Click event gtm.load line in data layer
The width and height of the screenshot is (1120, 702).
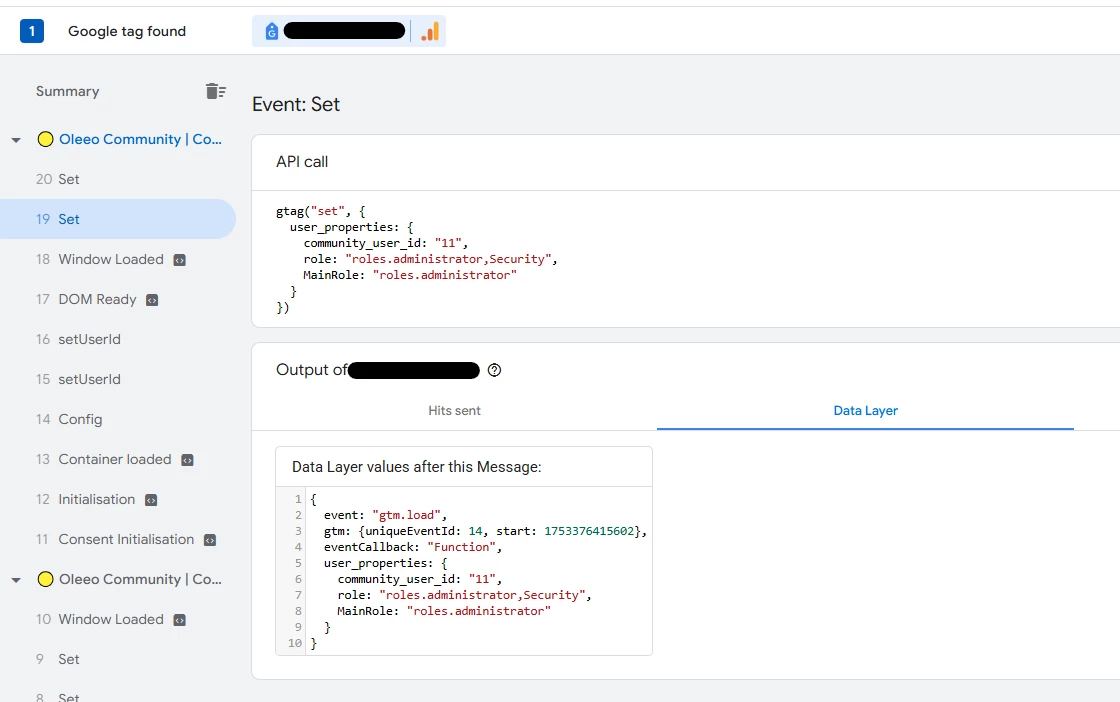point(386,515)
